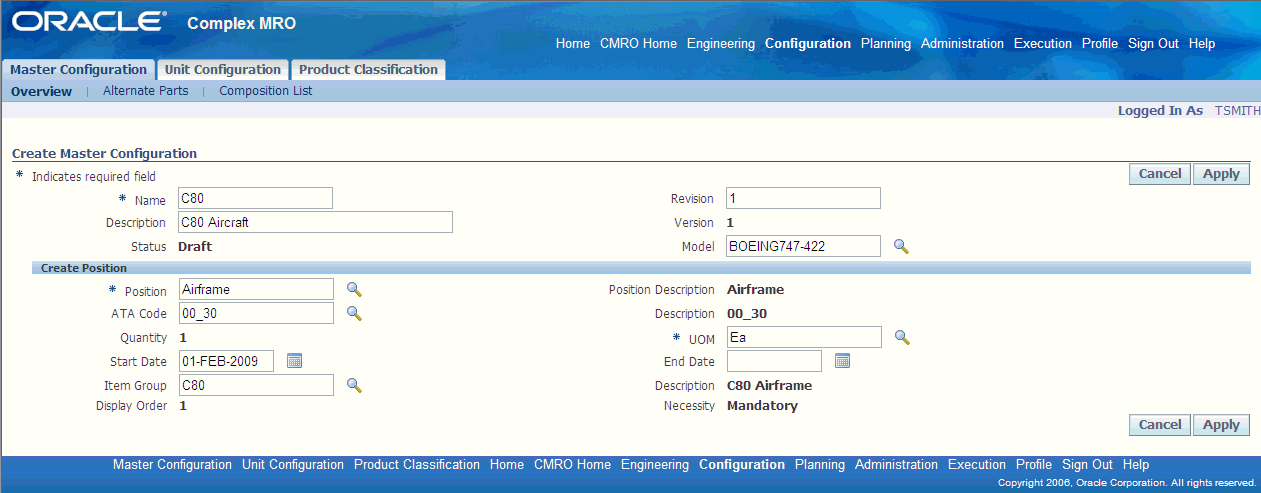Open the footer Profile link

tap(1034, 465)
